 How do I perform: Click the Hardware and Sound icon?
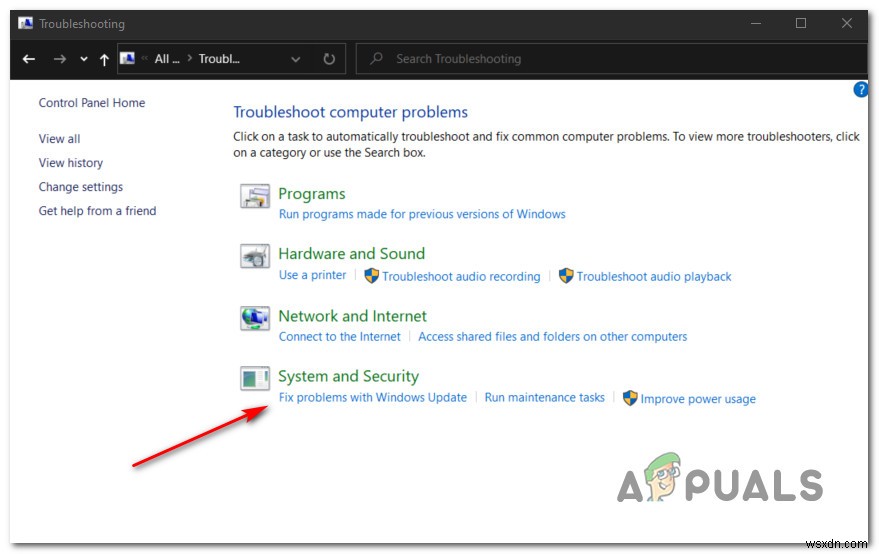tap(255, 257)
